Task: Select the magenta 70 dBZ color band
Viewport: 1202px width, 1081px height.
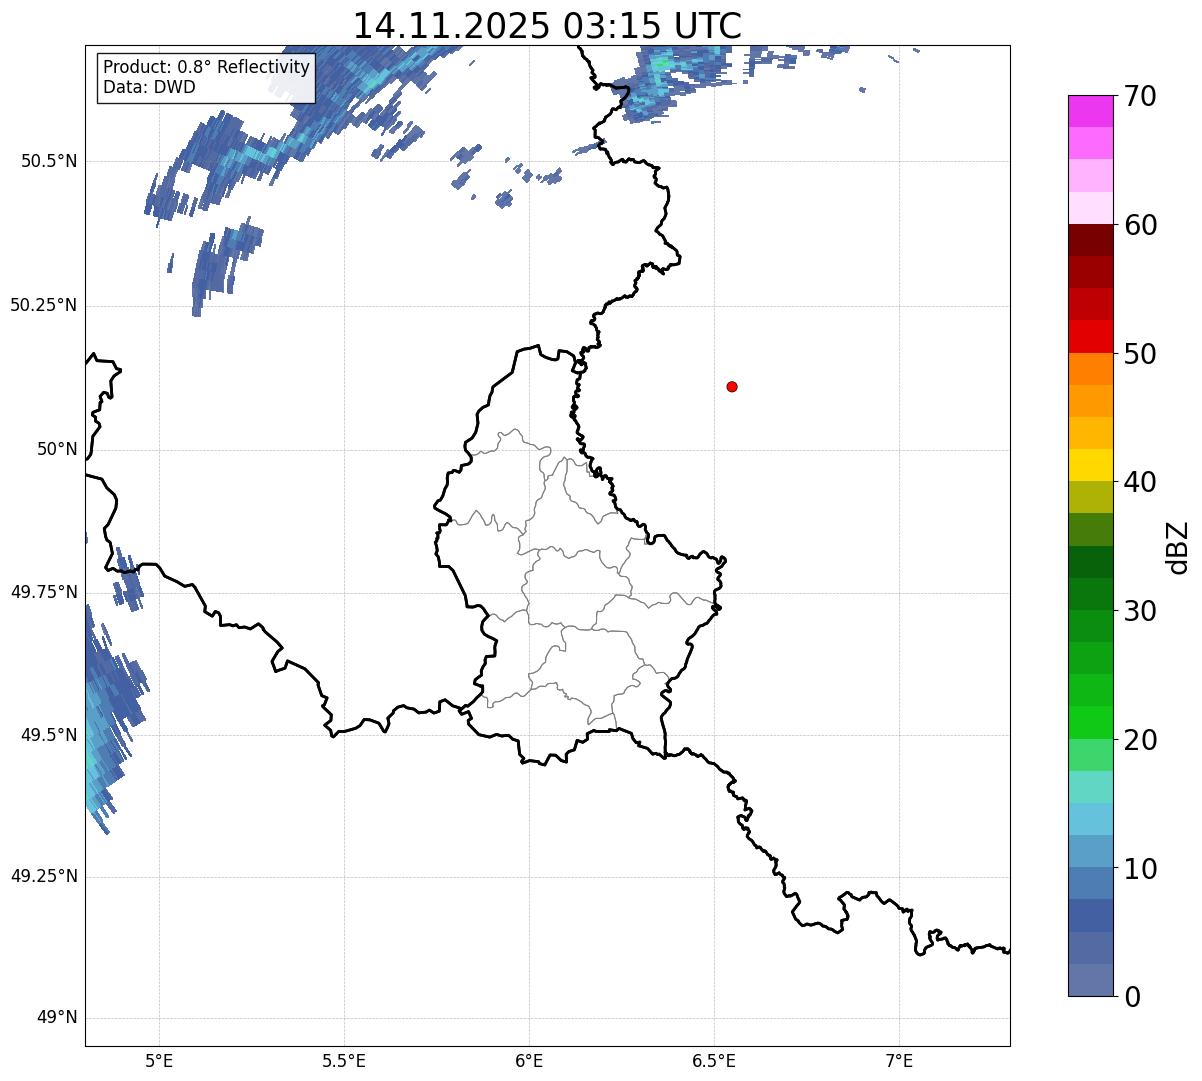Action: (1090, 111)
